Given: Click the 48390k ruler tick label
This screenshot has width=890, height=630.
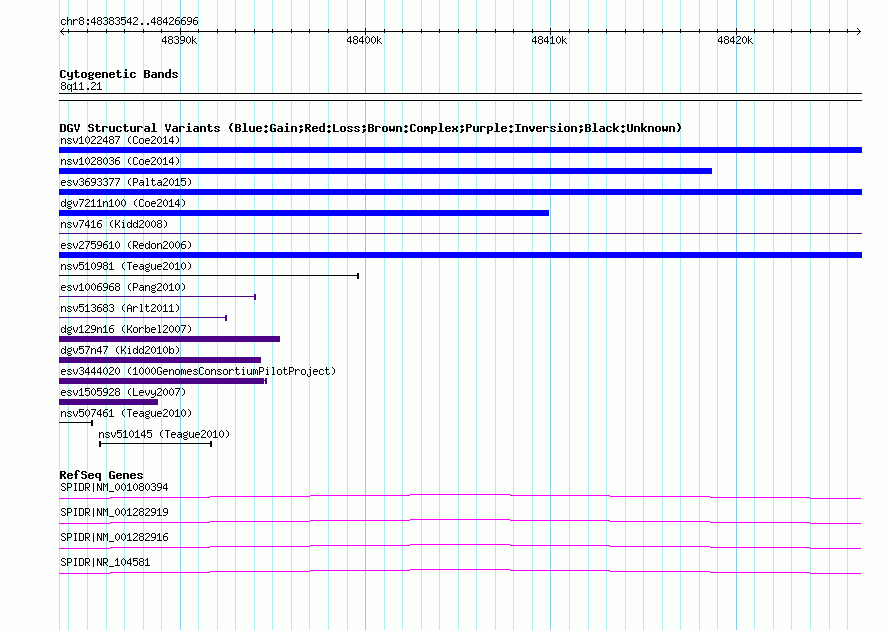Looking at the screenshot, I should pos(179,40).
